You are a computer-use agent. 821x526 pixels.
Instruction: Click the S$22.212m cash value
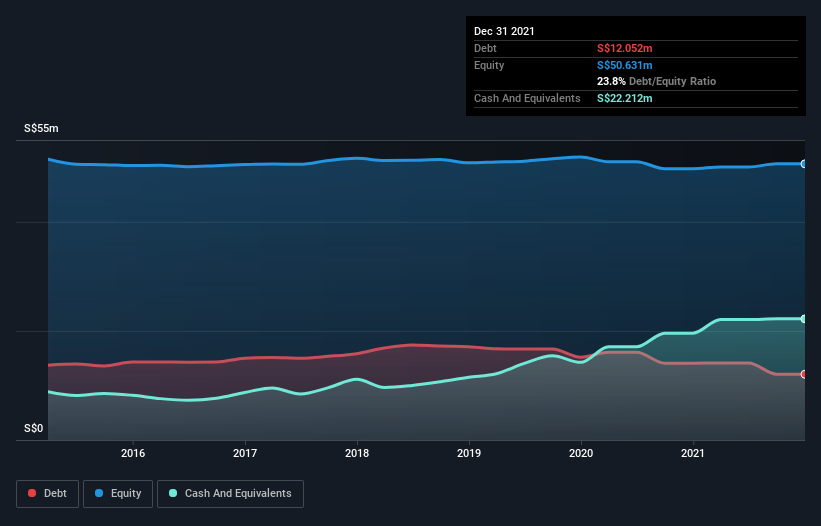coord(625,98)
